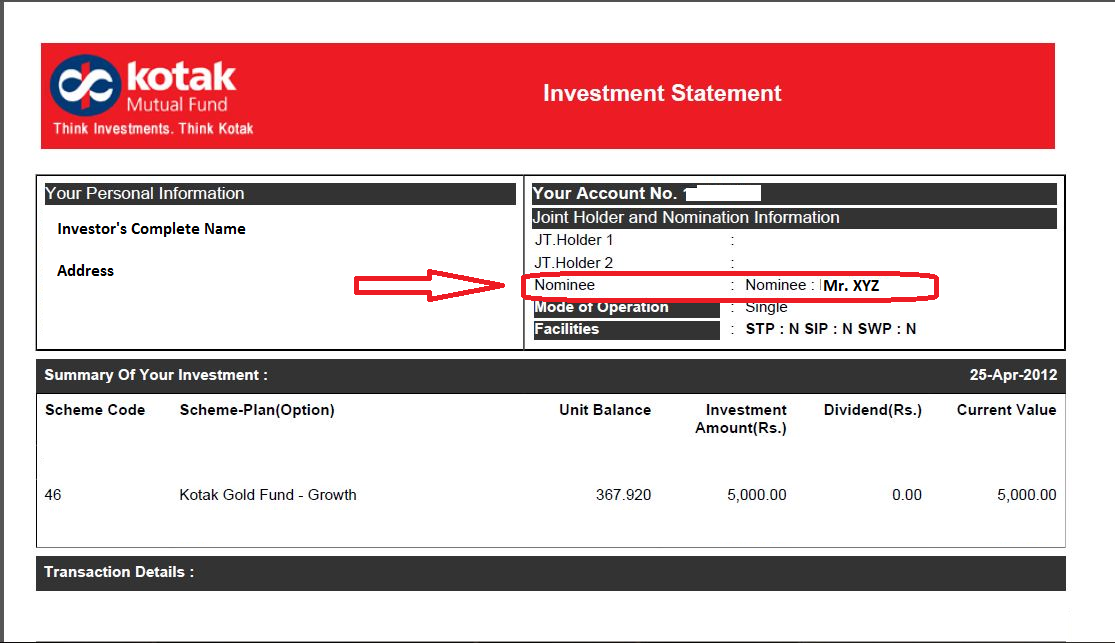Select the nominee value 'Mr. XYZ'
1115x643 pixels.
[x=851, y=286]
